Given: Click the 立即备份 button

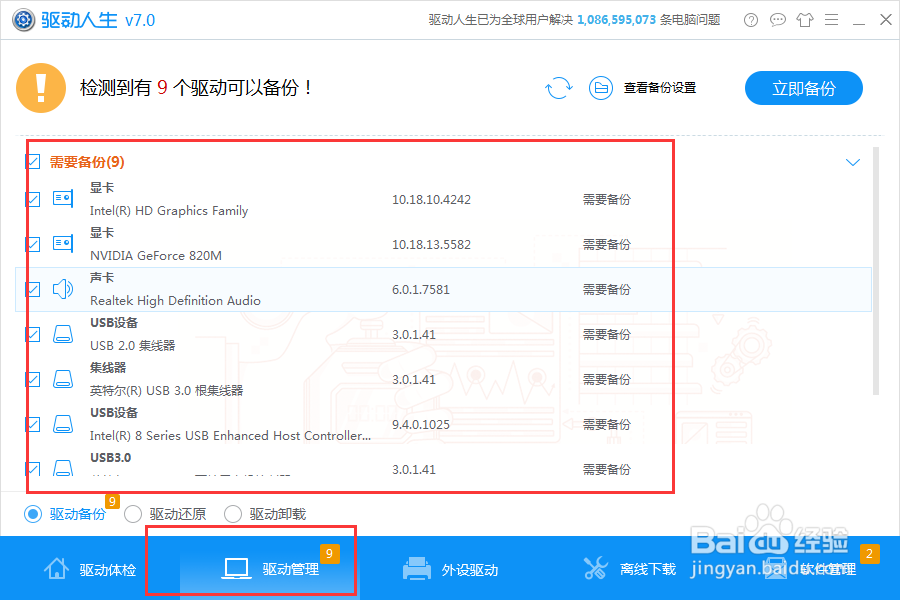Looking at the screenshot, I should (804, 88).
